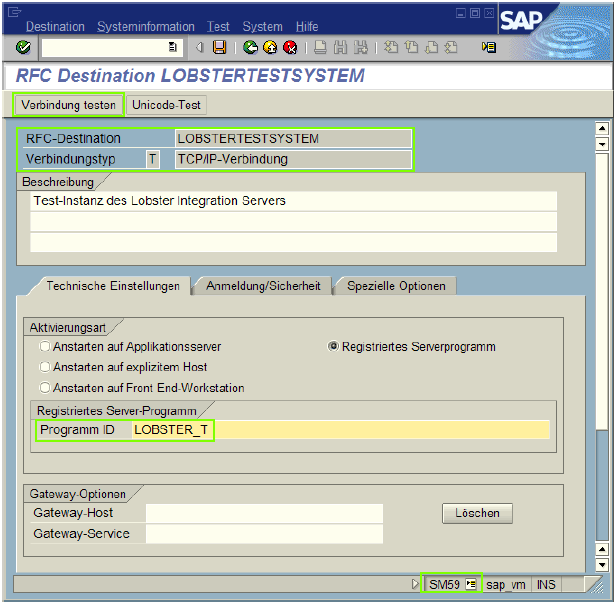Open the Destination menu
616x604 pixels.
coord(55,27)
